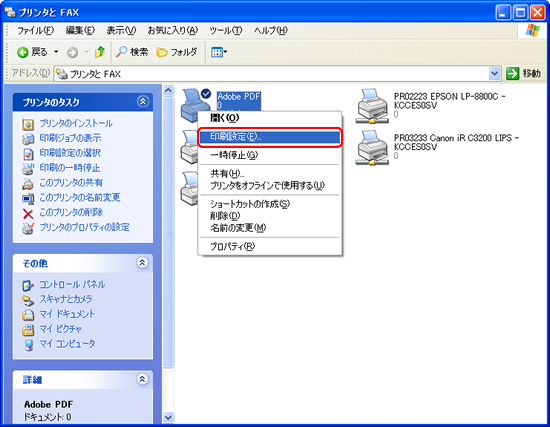Collapse the その他 panel
The width and height of the screenshot is (550, 427).
(142, 262)
